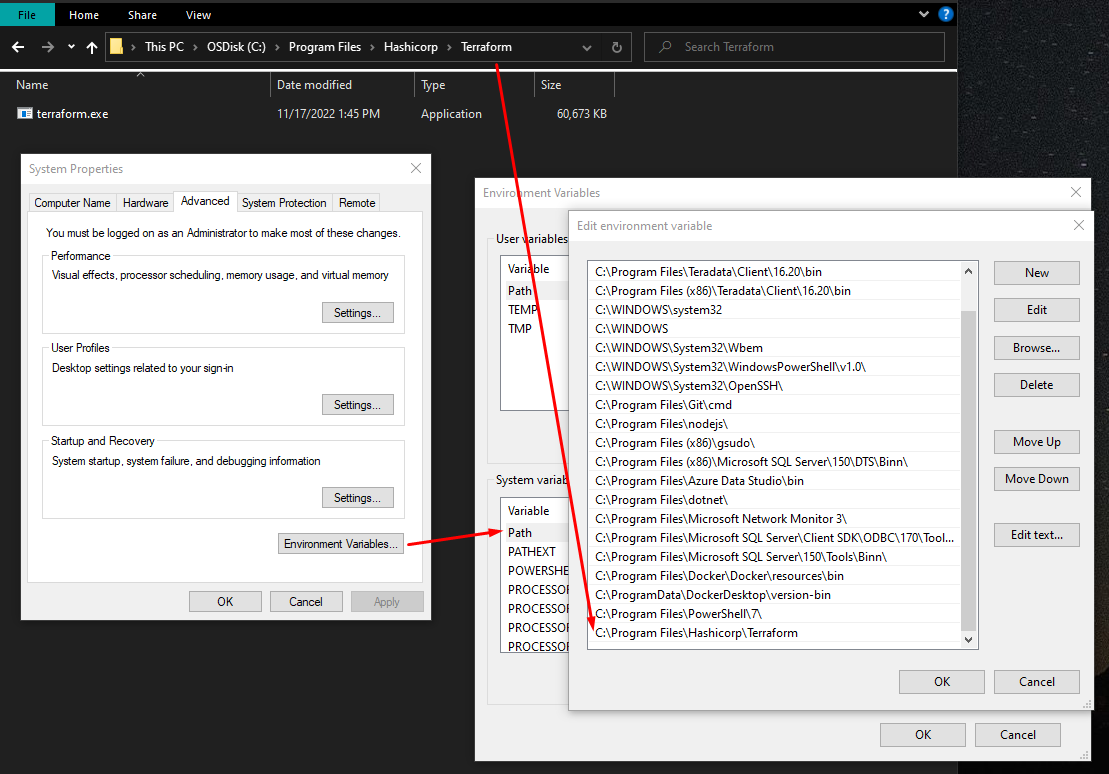This screenshot has height=774, width=1109.
Task: Click Cancel in System Properties
Action: point(306,601)
